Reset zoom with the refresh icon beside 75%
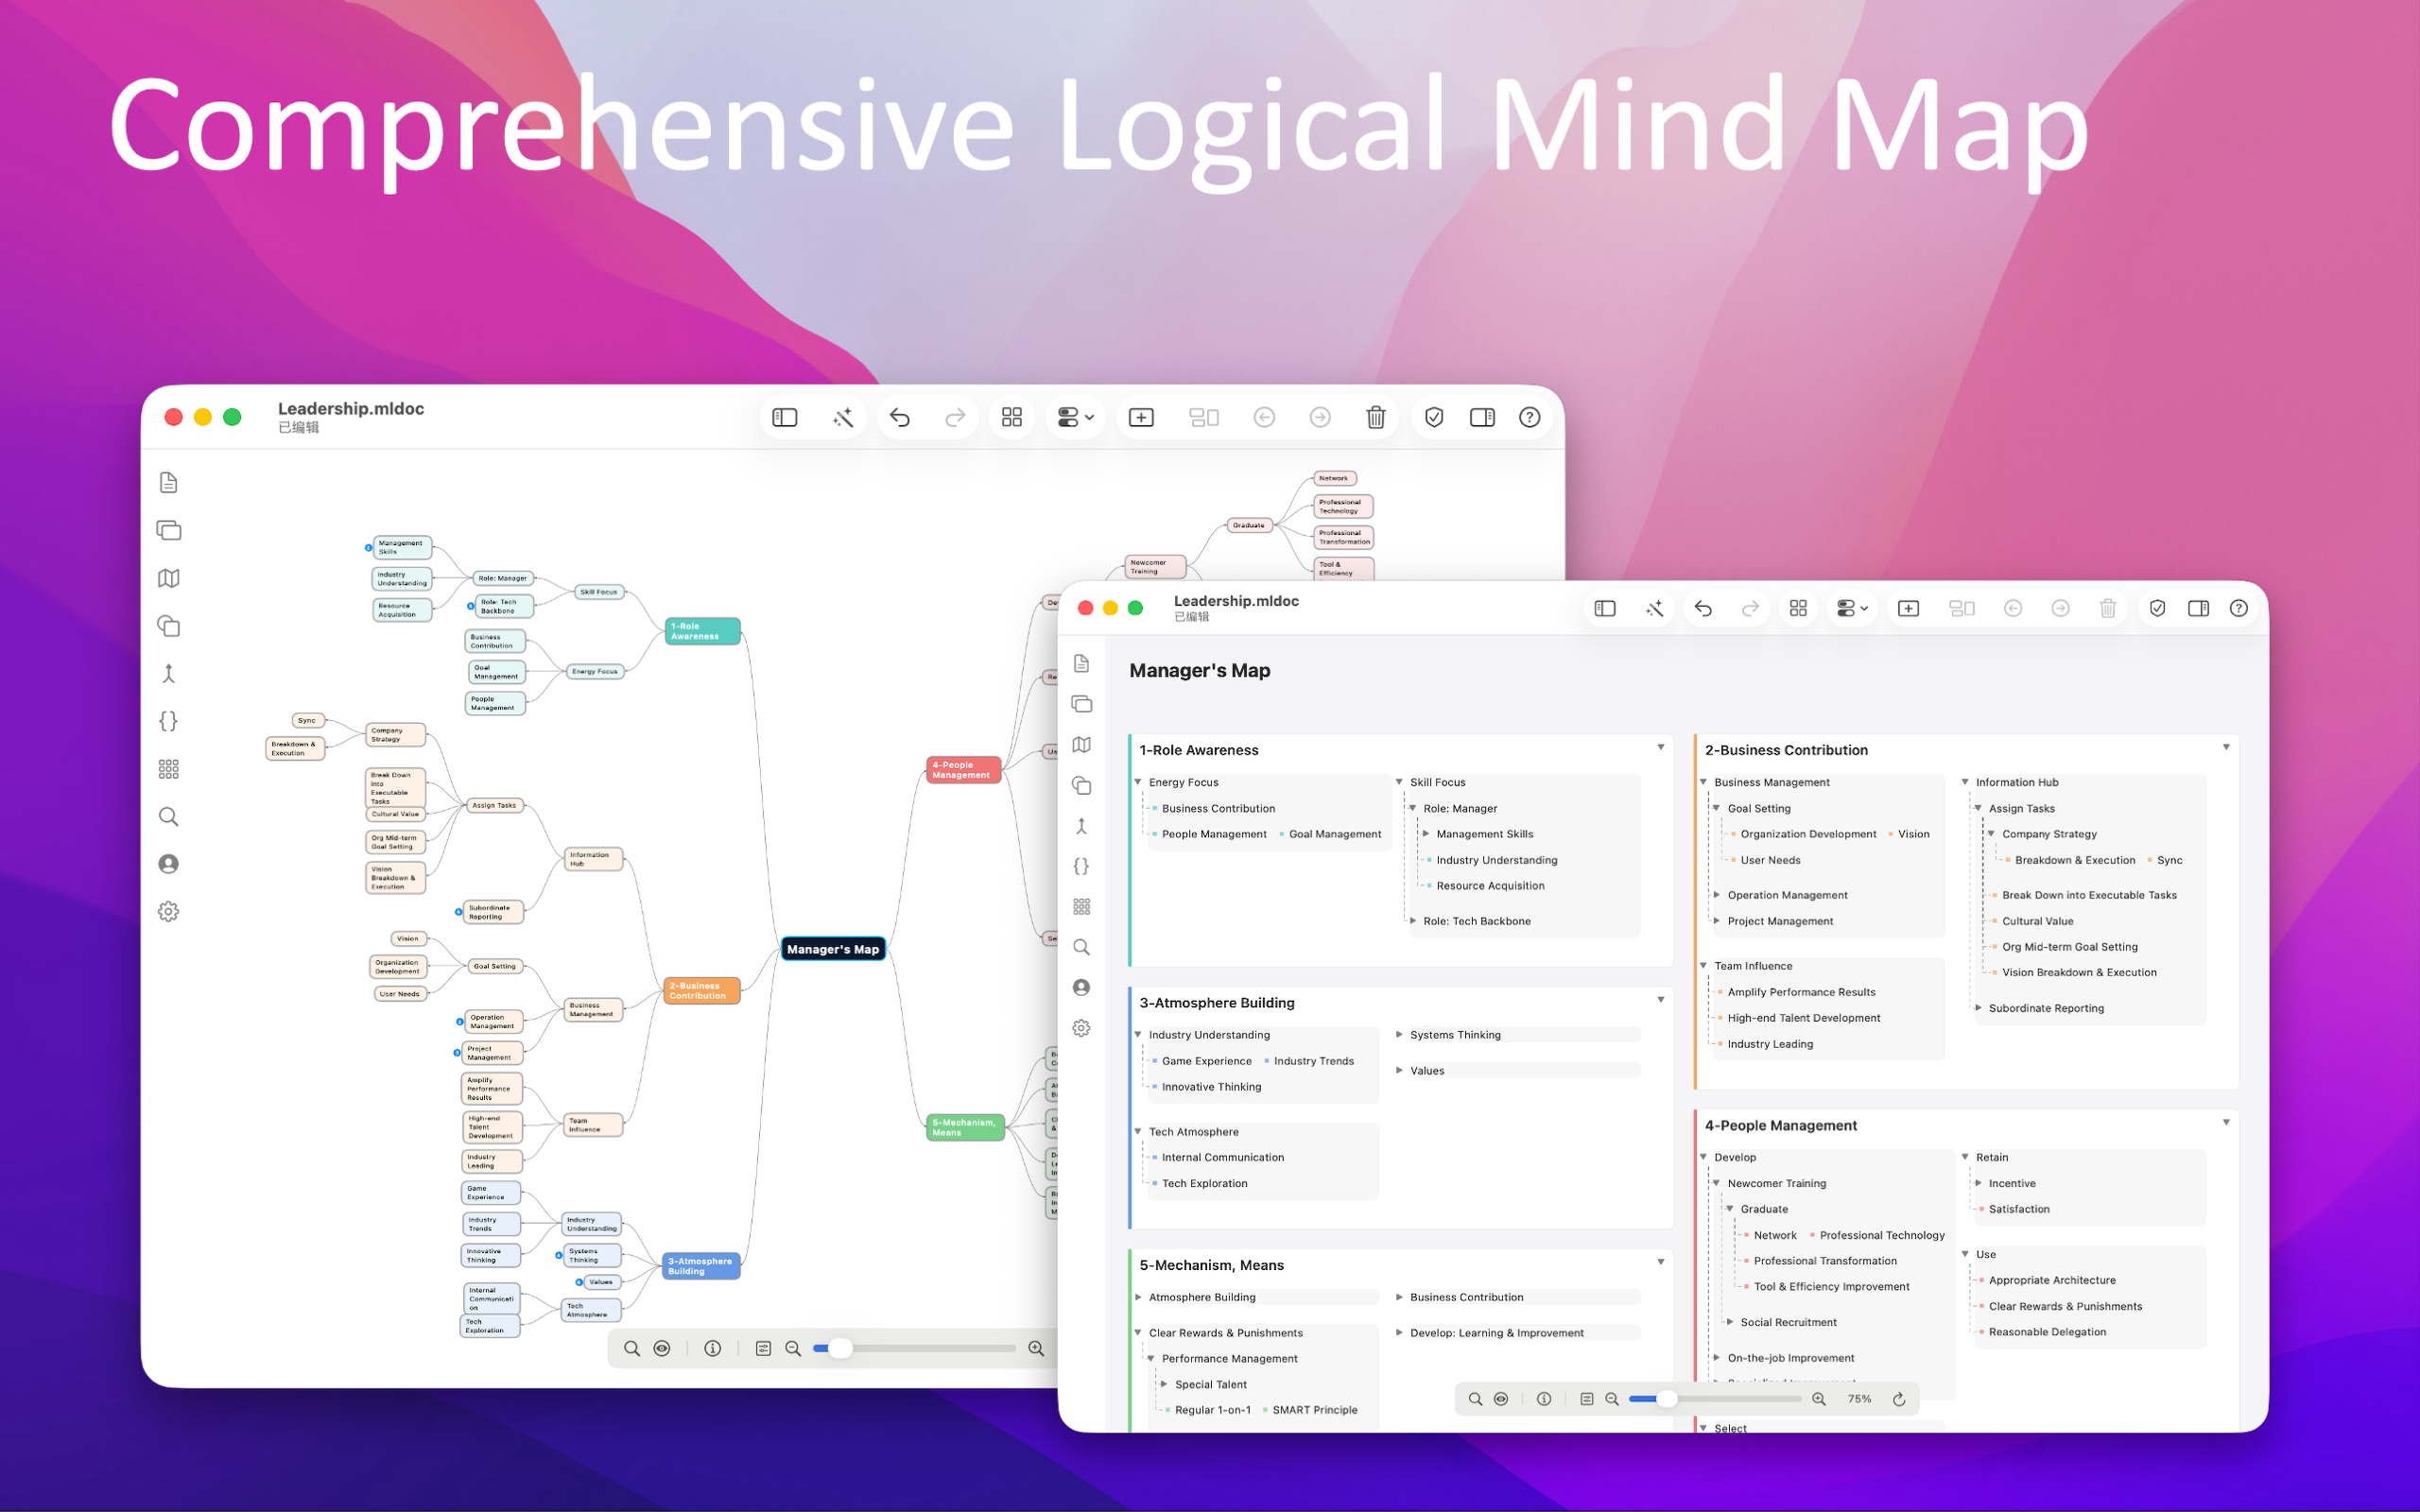This screenshot has height=1512, width=2420. (1898, 1399)
